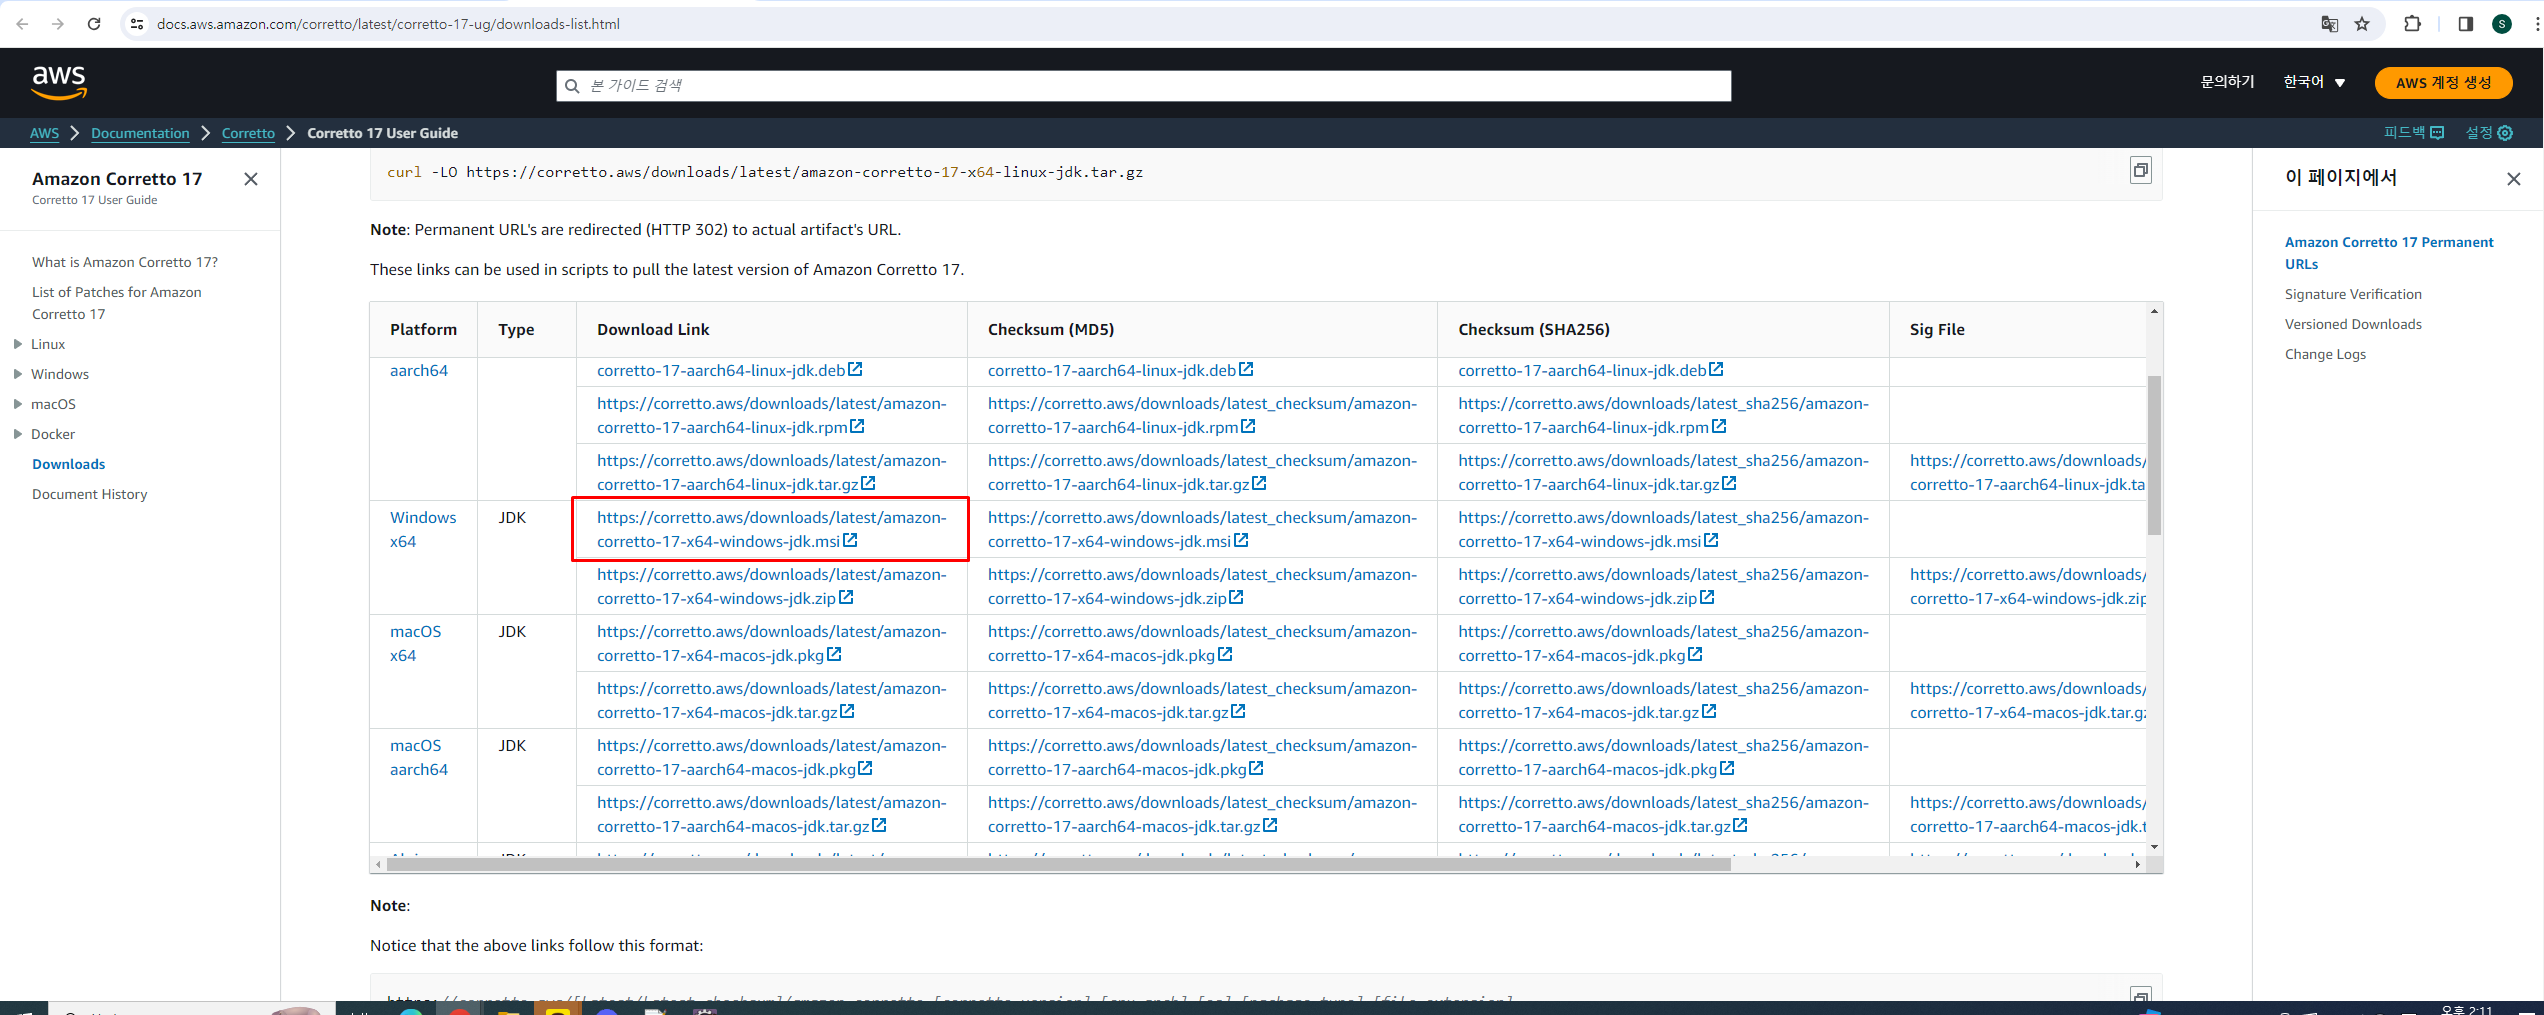Open the Chrome profile avatar
Screen dimensions: 2544x1015
point(2502,24)
